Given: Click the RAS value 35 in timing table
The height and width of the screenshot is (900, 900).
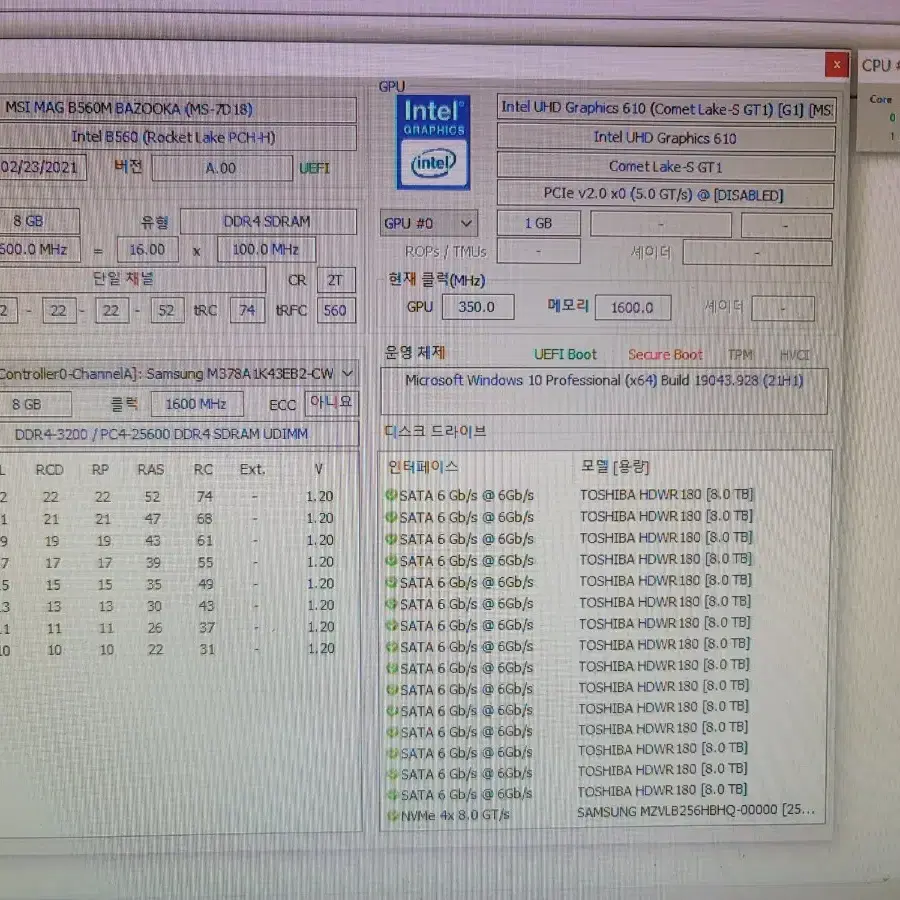Looking at the screenshot, I should [154, 584].
